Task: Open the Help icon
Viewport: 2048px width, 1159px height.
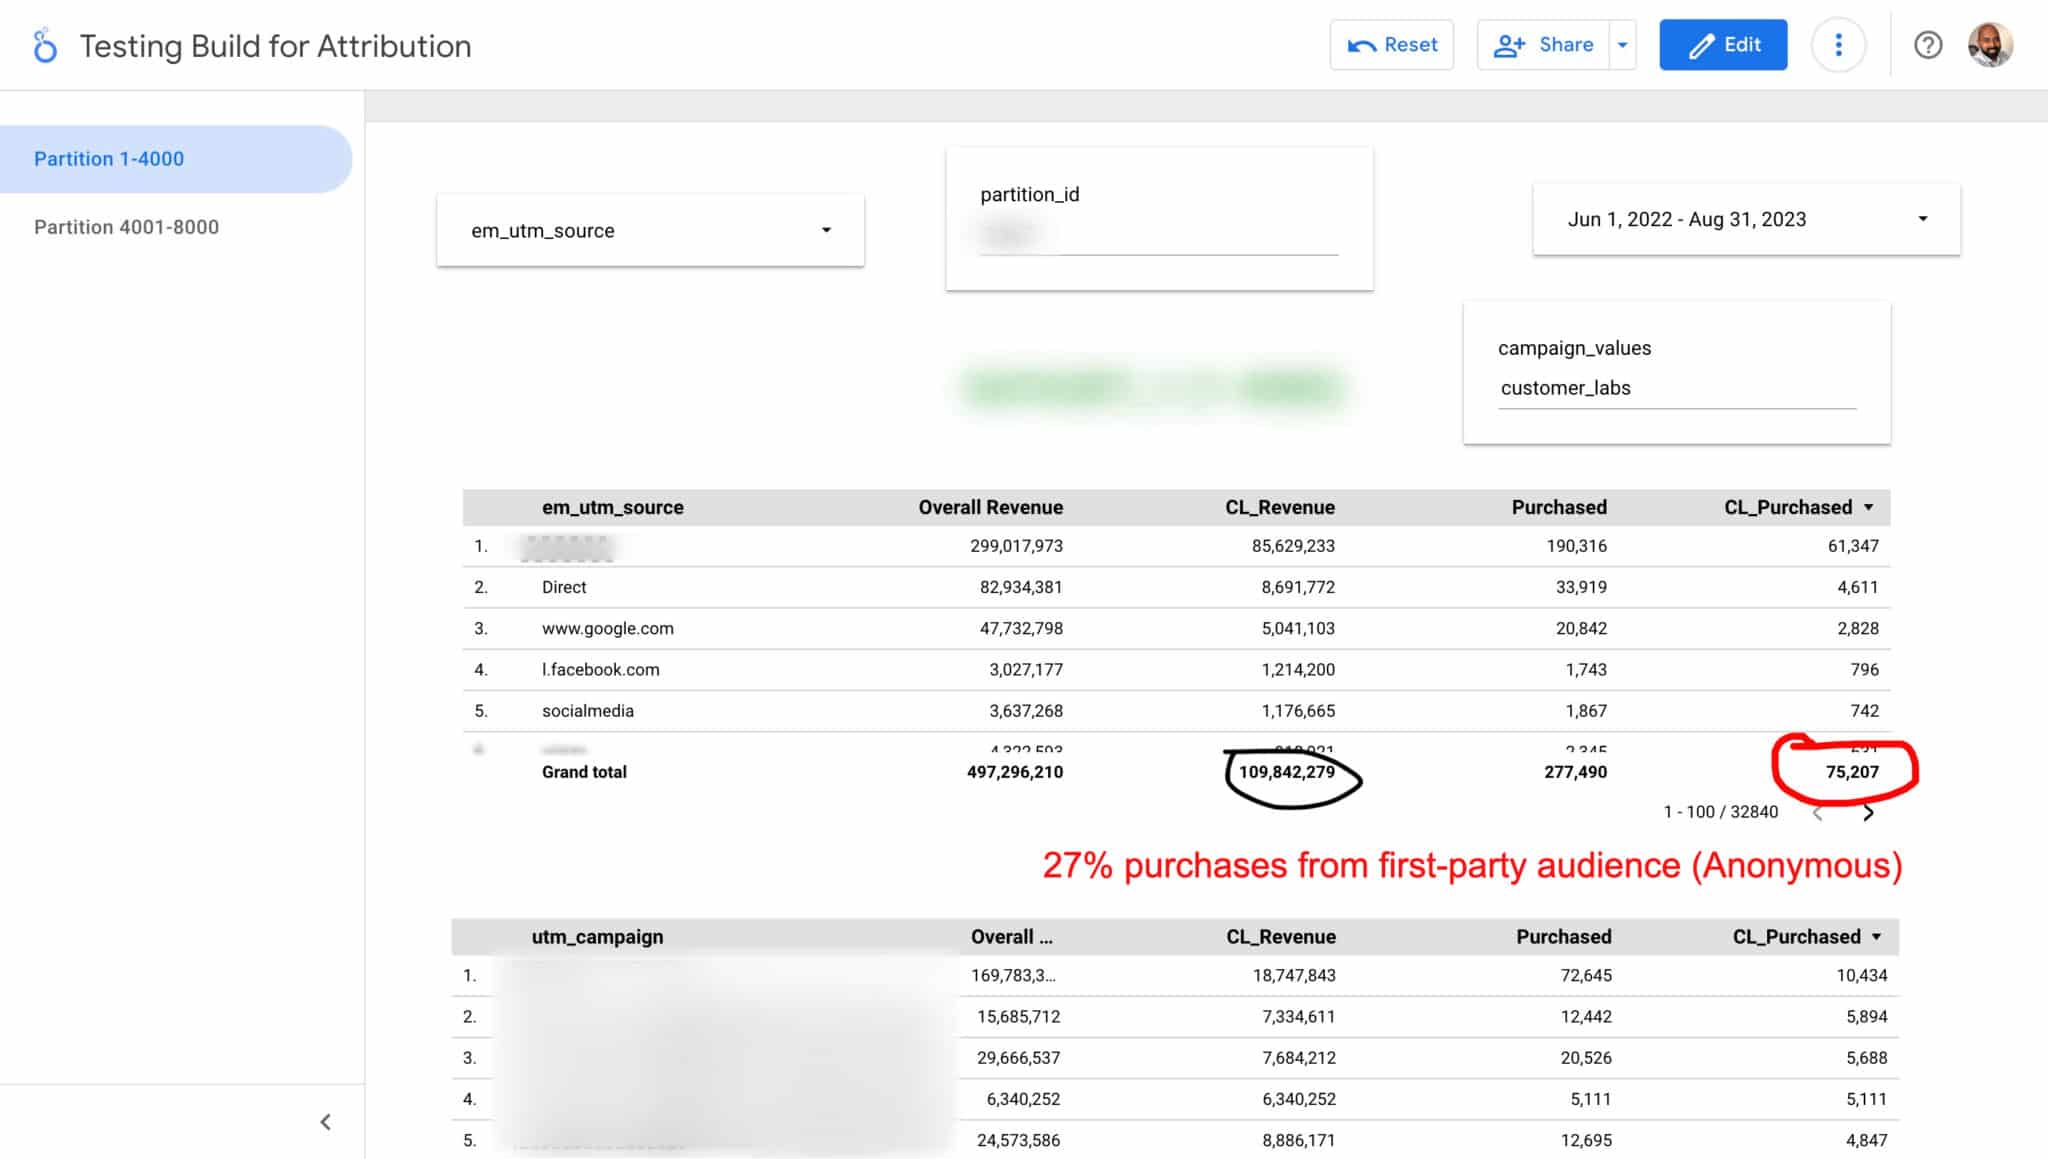Action: (x=1928, y=45)
